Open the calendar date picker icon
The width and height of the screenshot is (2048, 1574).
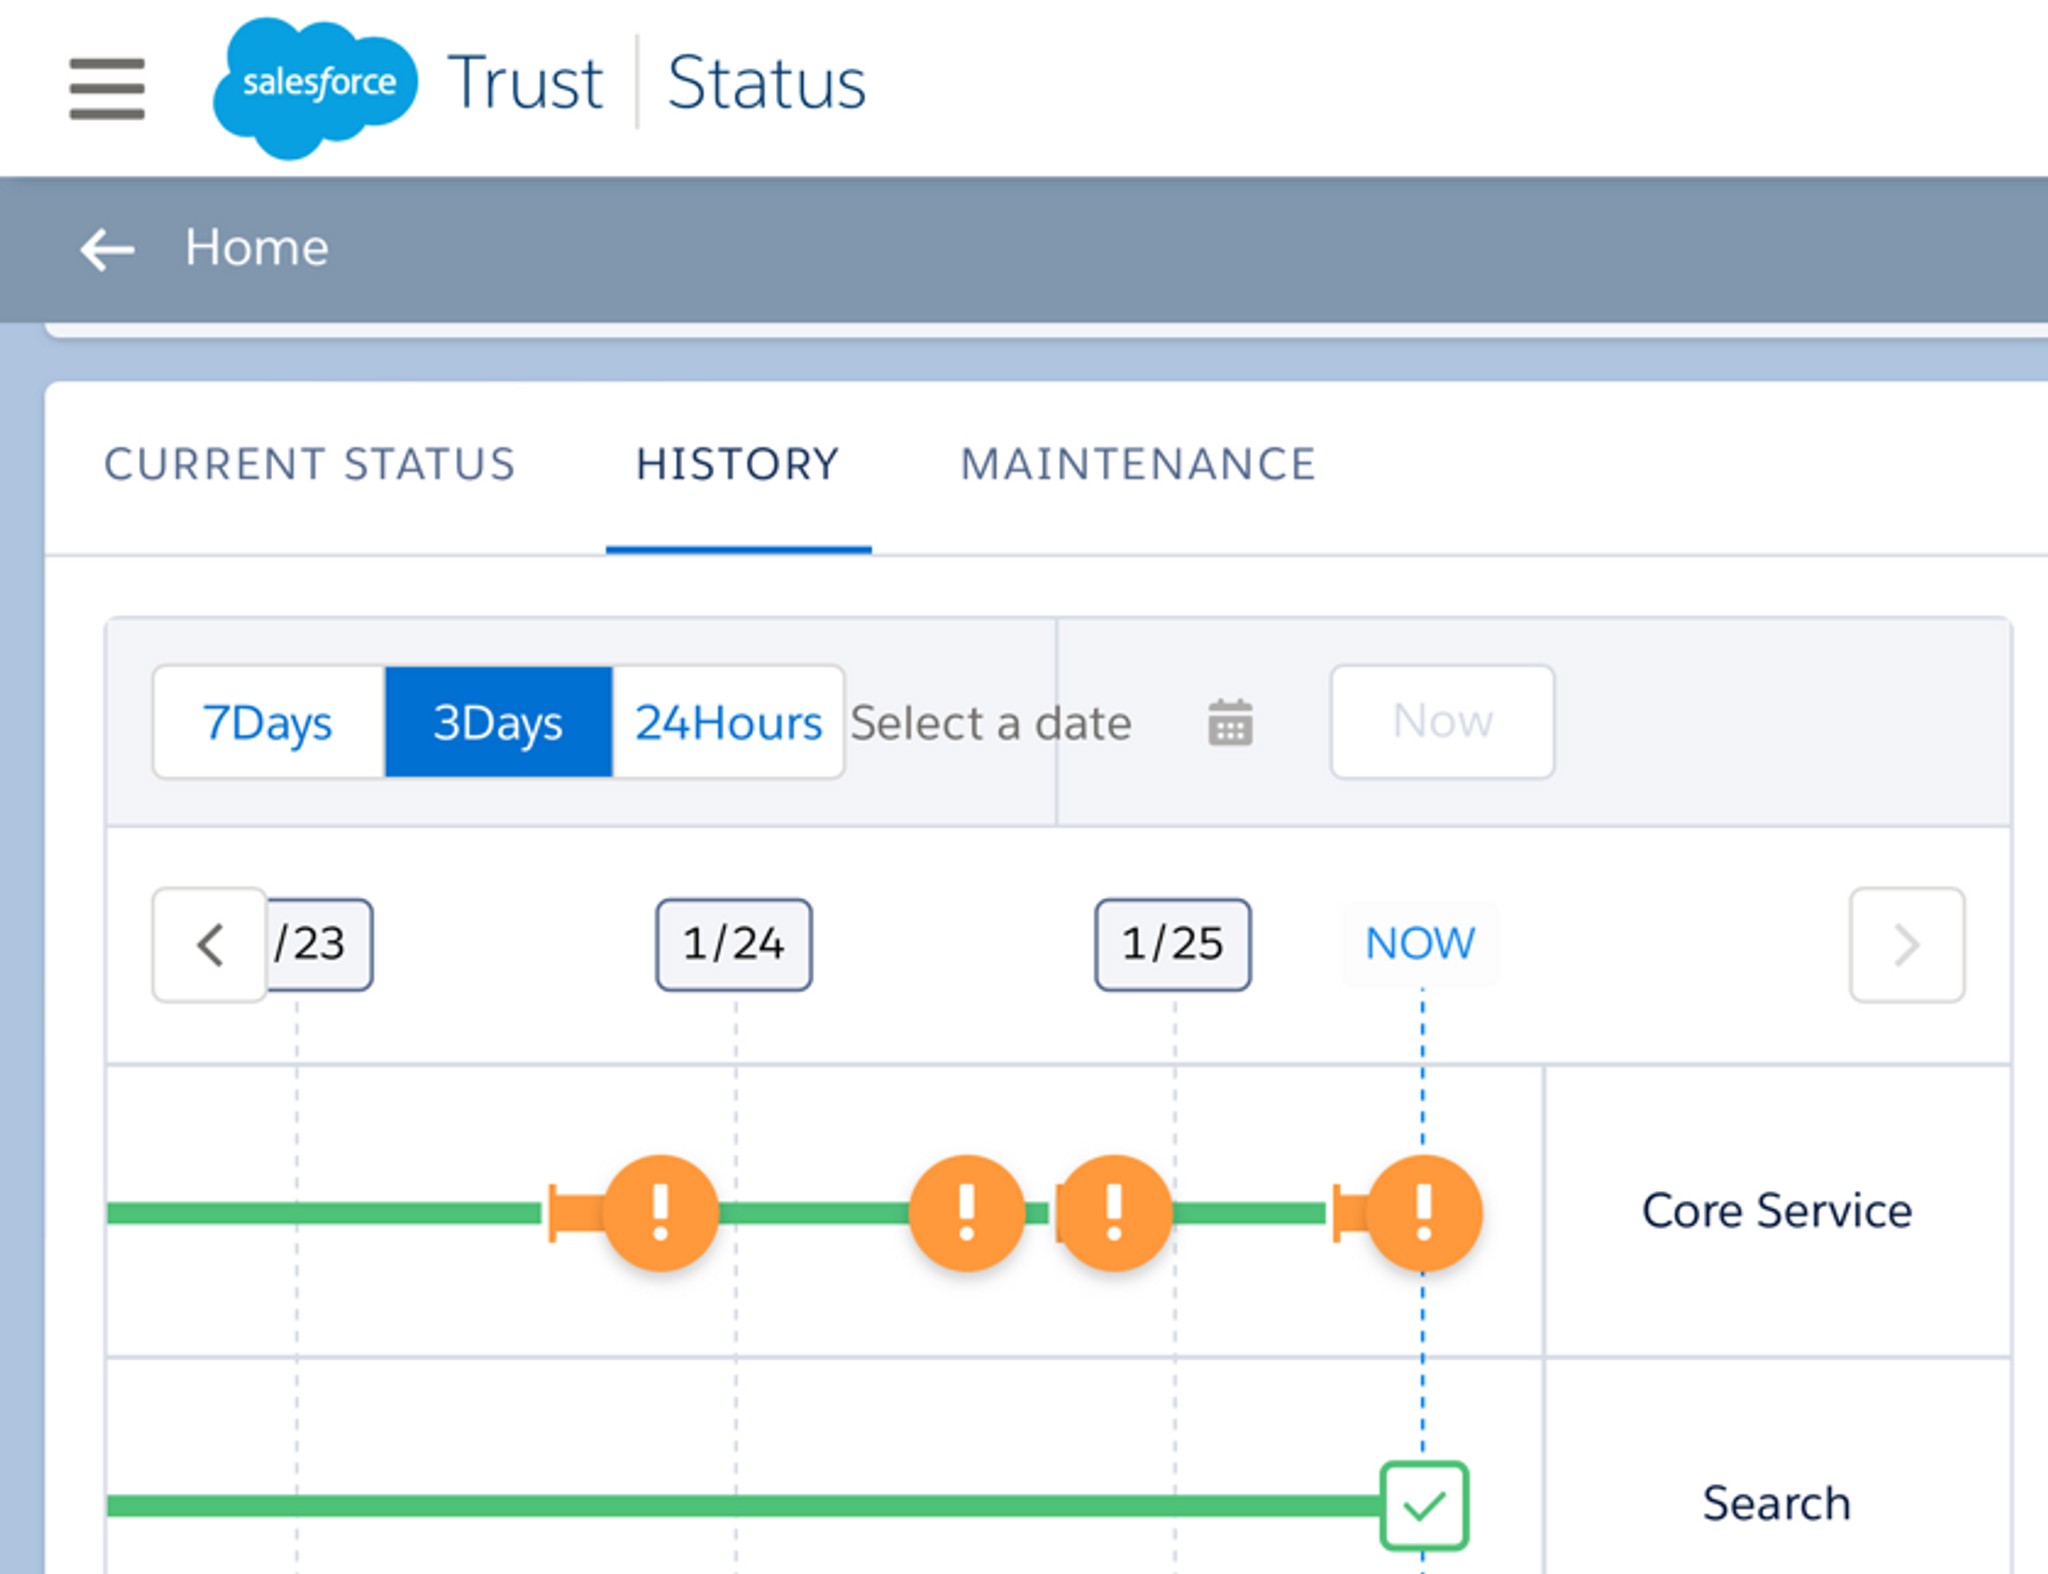pos(1230,722)
